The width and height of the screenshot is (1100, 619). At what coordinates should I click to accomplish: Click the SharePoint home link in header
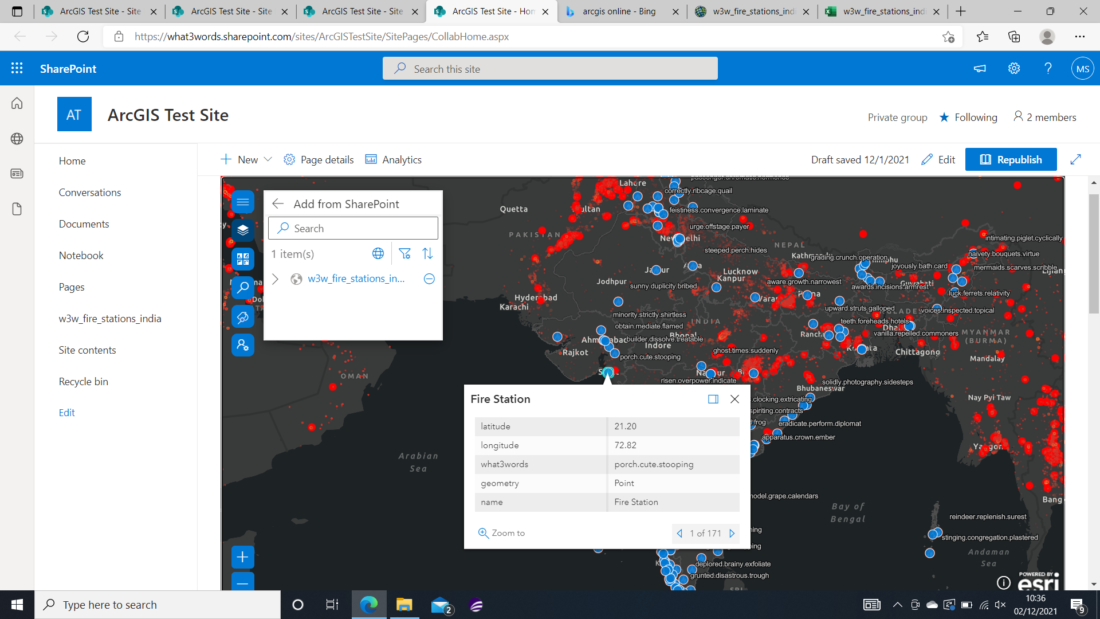pyautogui.click(x=68, y=69)
